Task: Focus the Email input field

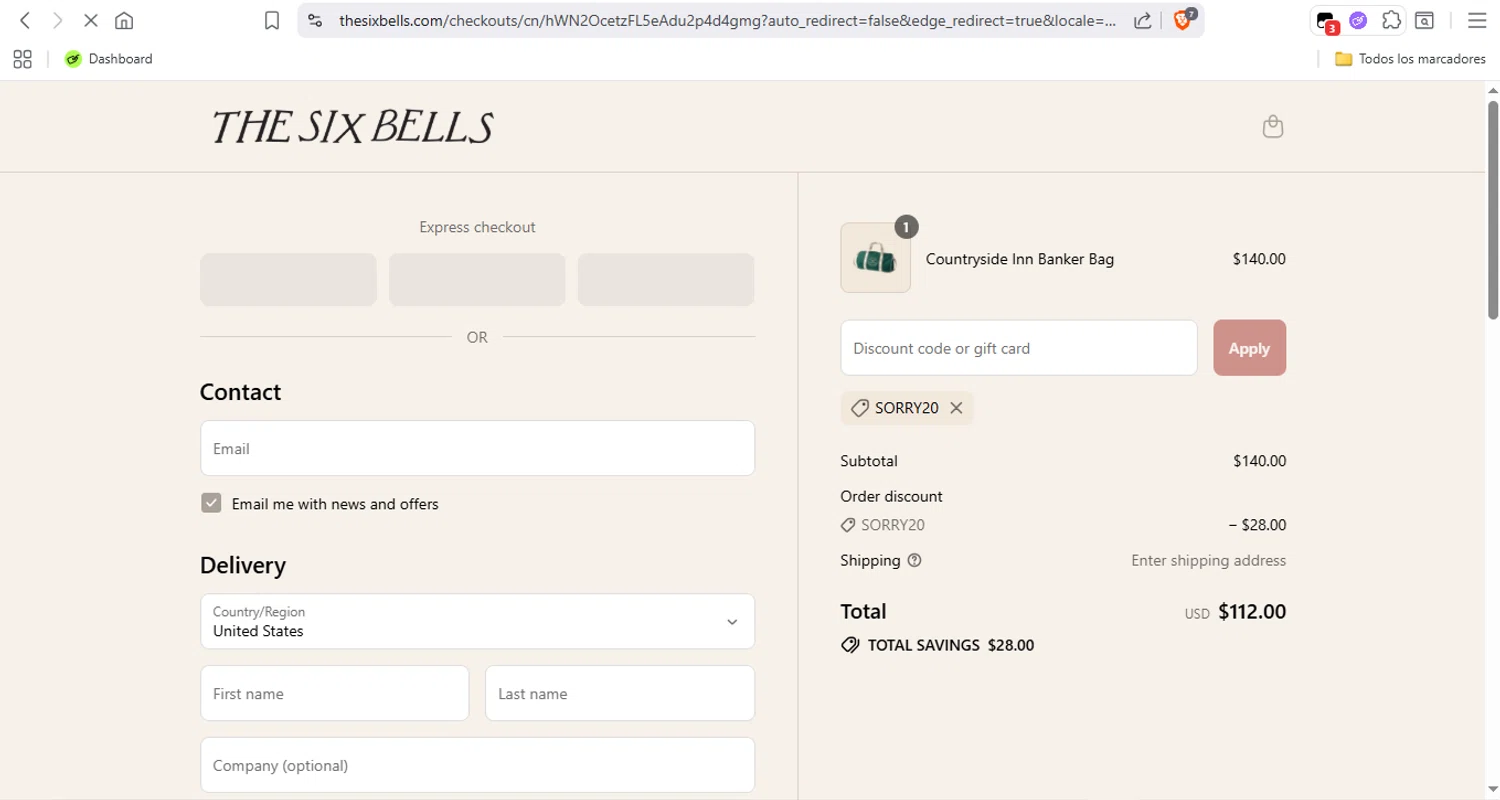Action: (477, 448)
